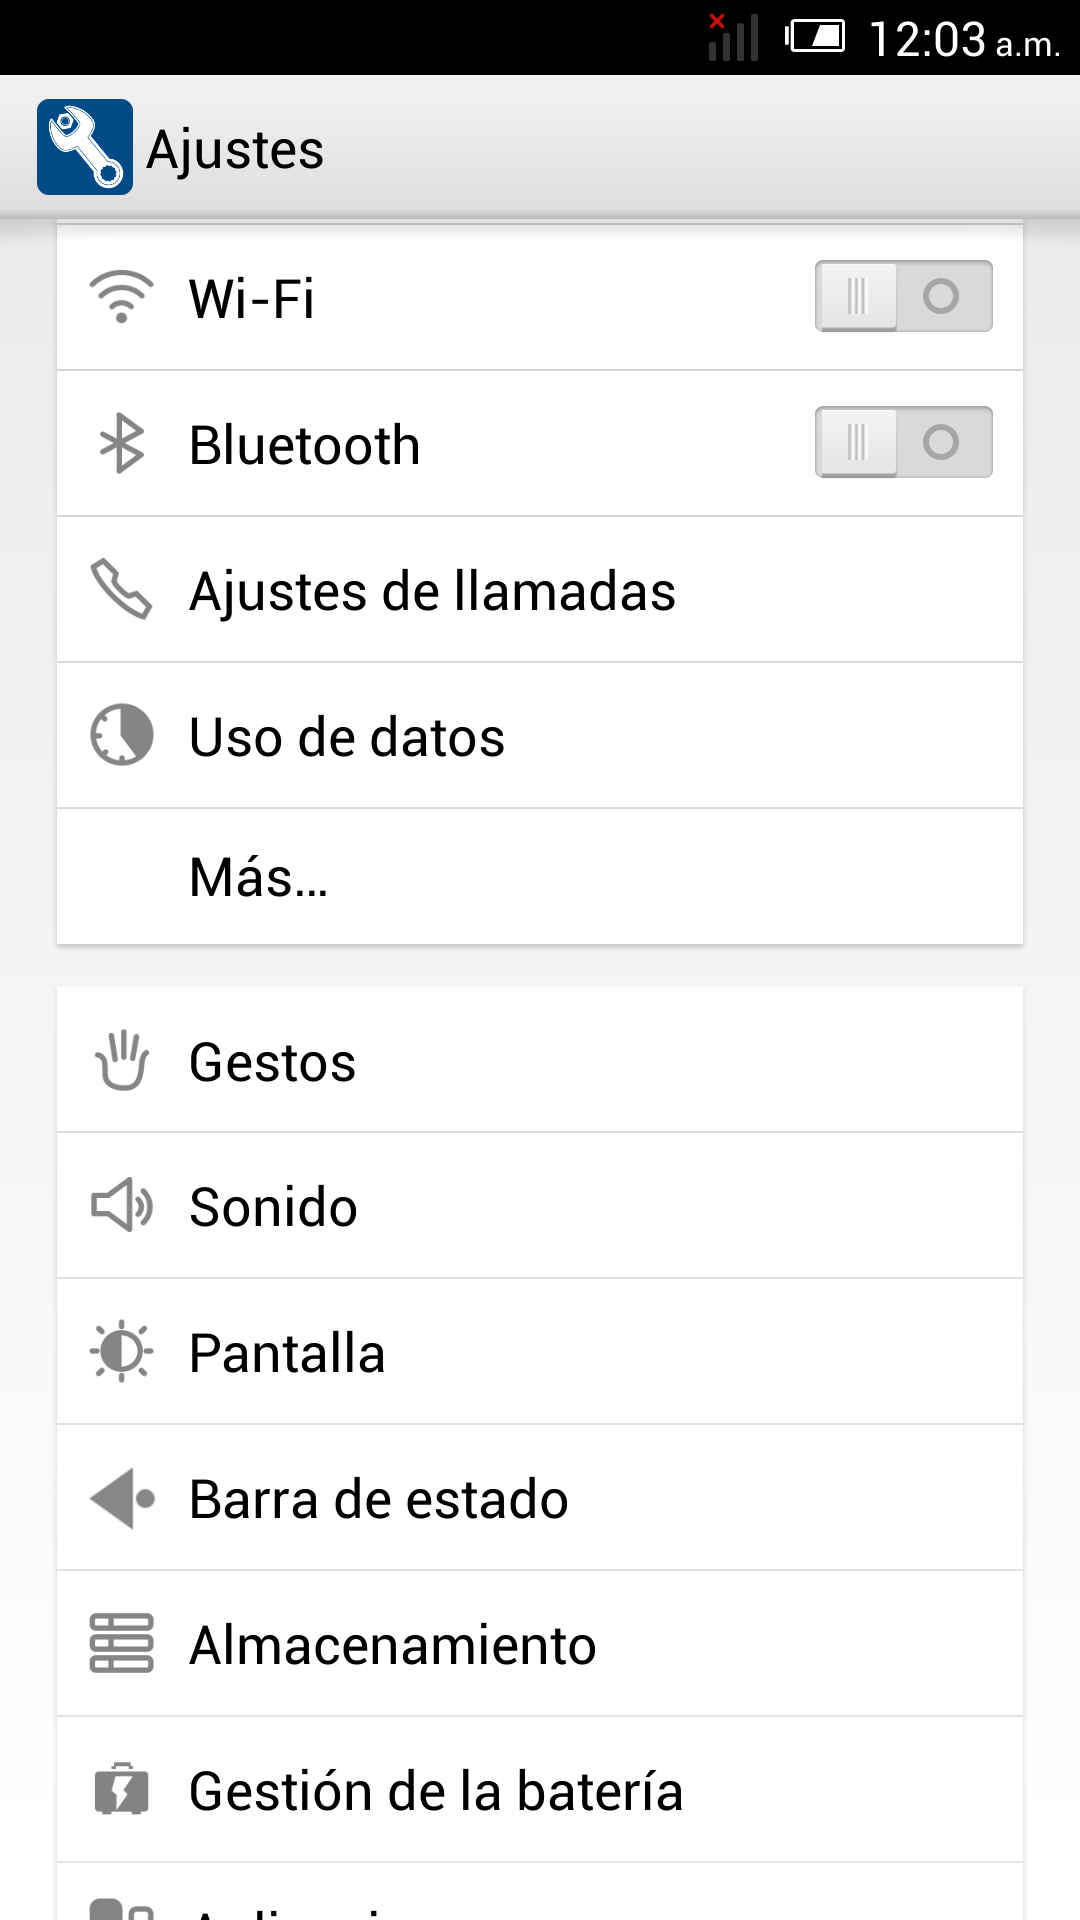Turn on the Bluetooth switch
1080x1920 pixels.
point(903,442)
